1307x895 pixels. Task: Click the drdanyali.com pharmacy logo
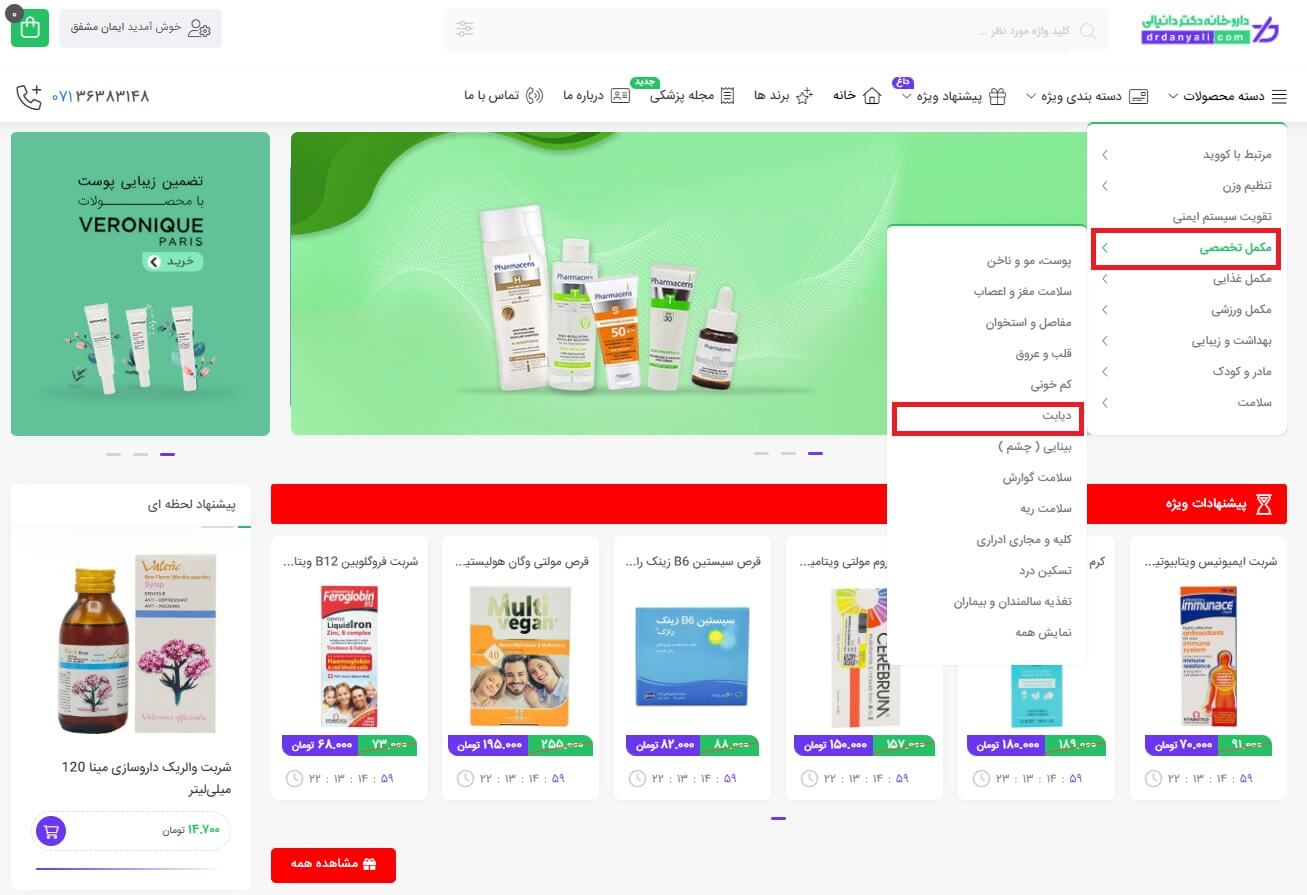tap(1209, 29)
